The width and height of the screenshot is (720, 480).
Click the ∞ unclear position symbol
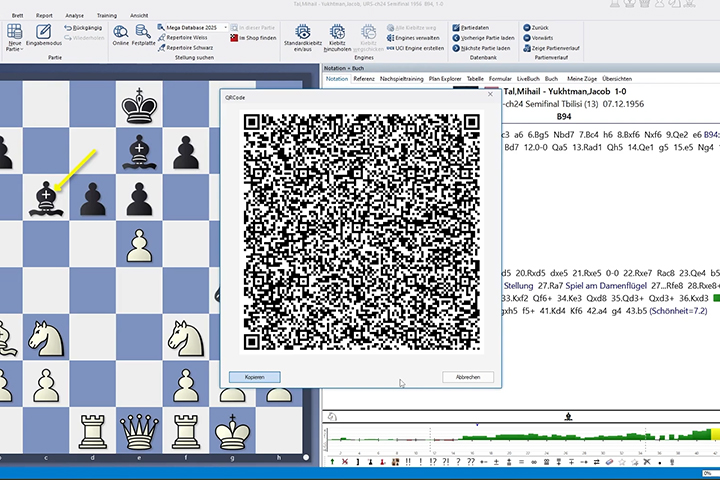click(x=534, y=462)
